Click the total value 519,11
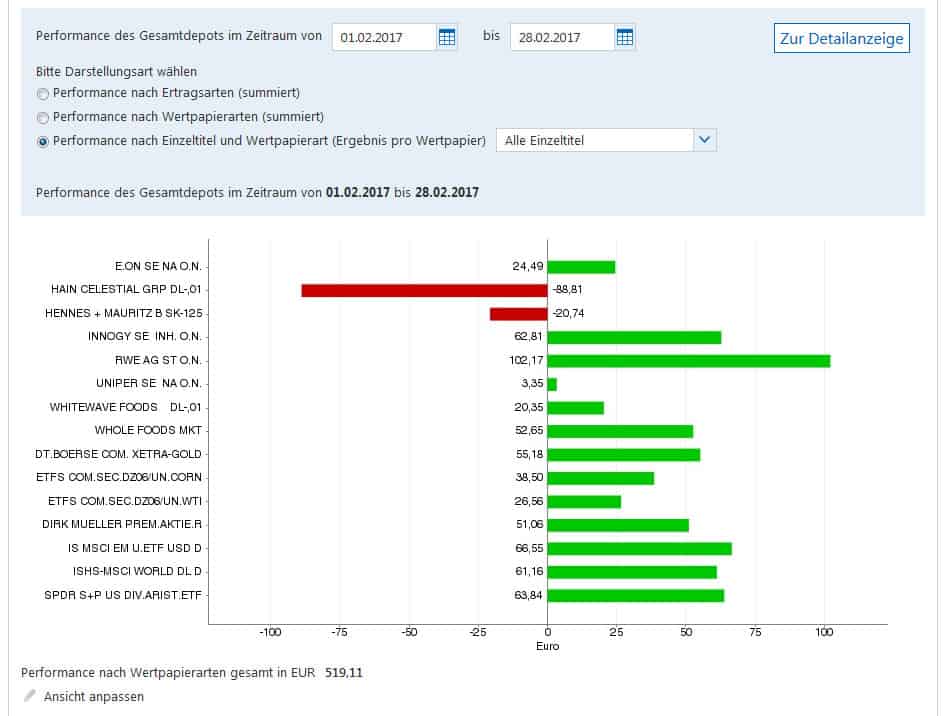 pyautogui.click(x=344, y=673)
